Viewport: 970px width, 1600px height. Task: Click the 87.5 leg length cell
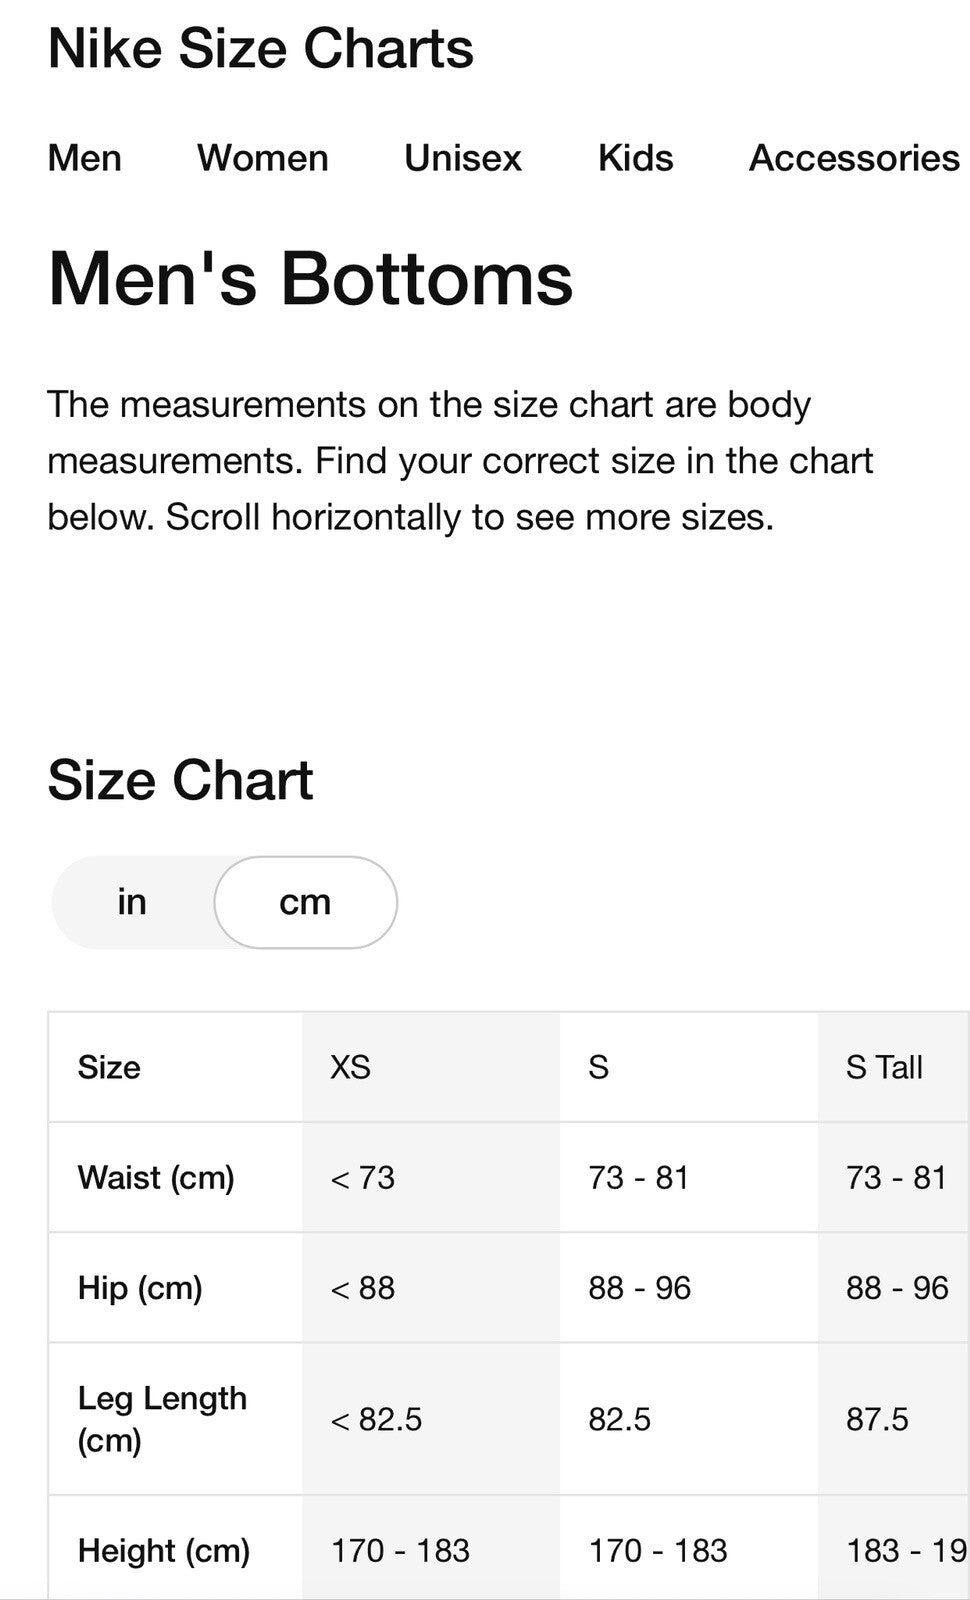pos(877,1419)
